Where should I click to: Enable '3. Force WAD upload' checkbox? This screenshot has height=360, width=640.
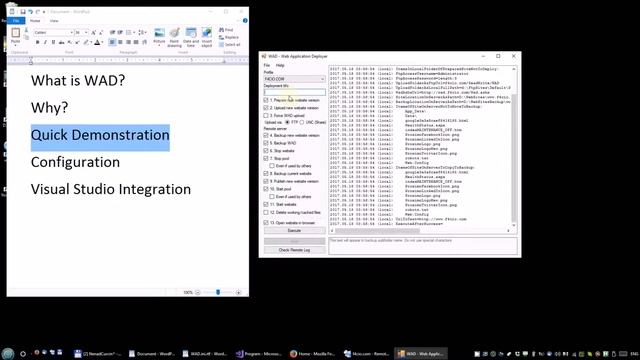pyautogui.click(x=266, y=116)
